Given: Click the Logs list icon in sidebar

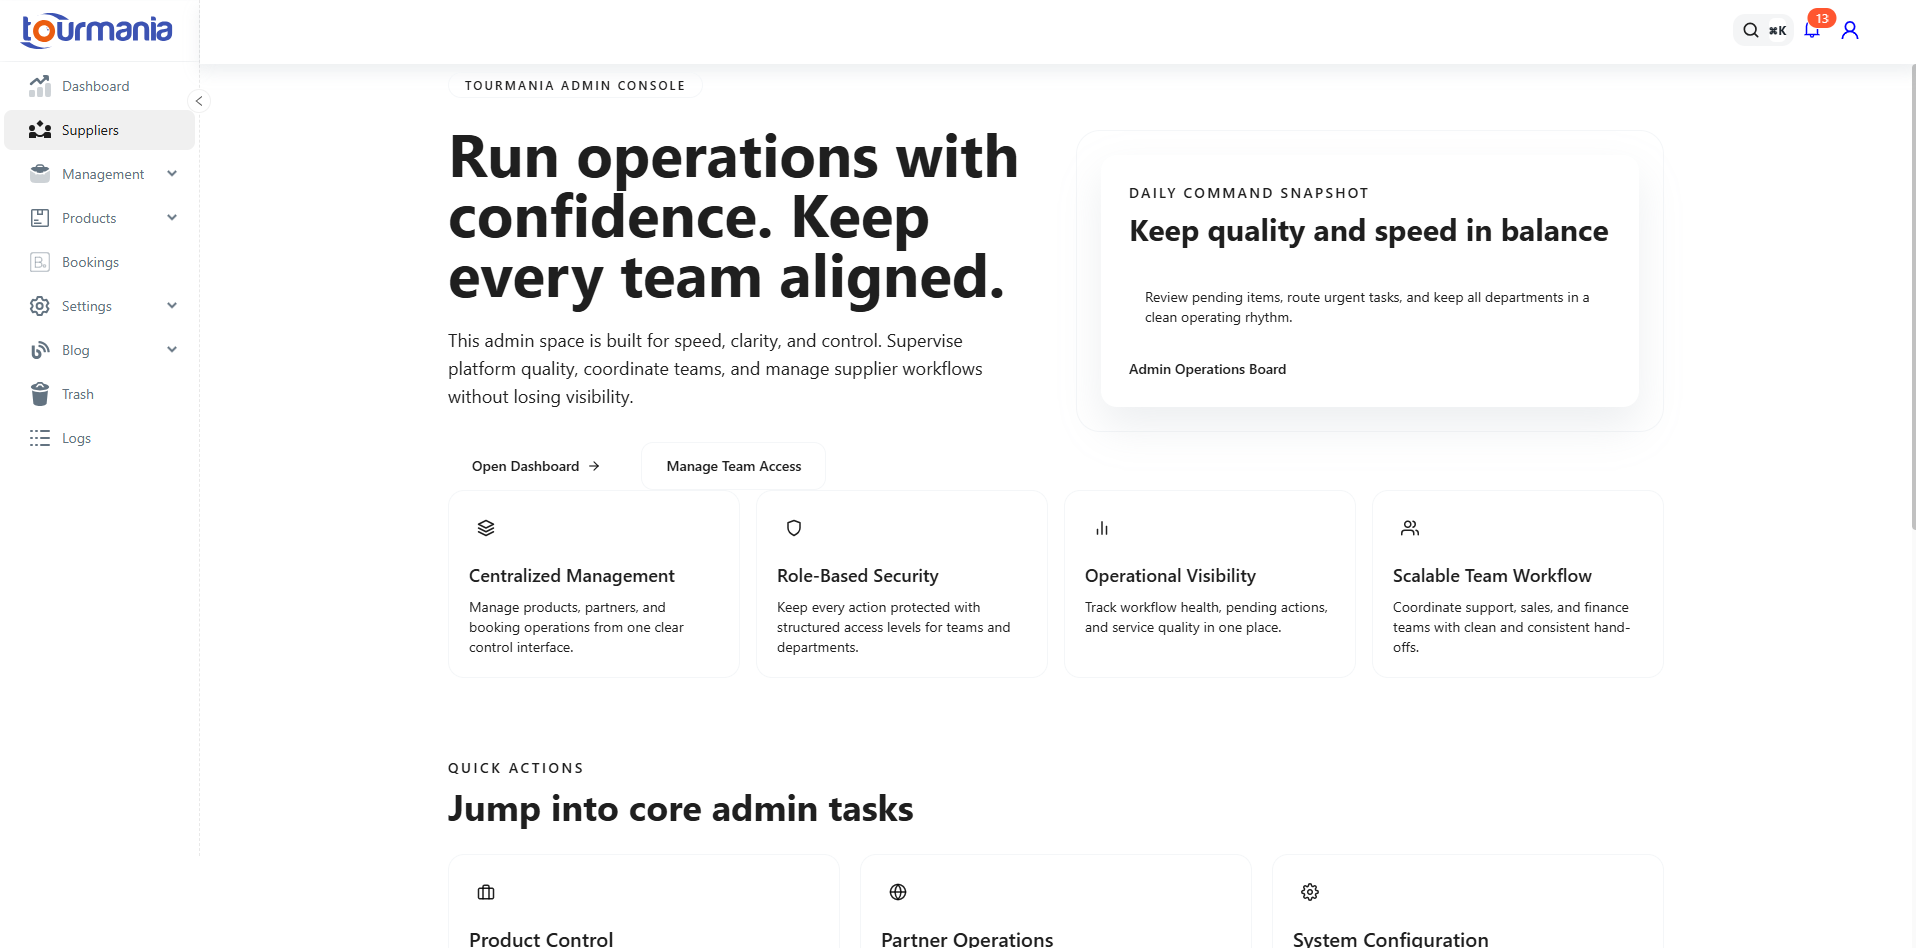Looking at the screenshot, I should (40, 438).
